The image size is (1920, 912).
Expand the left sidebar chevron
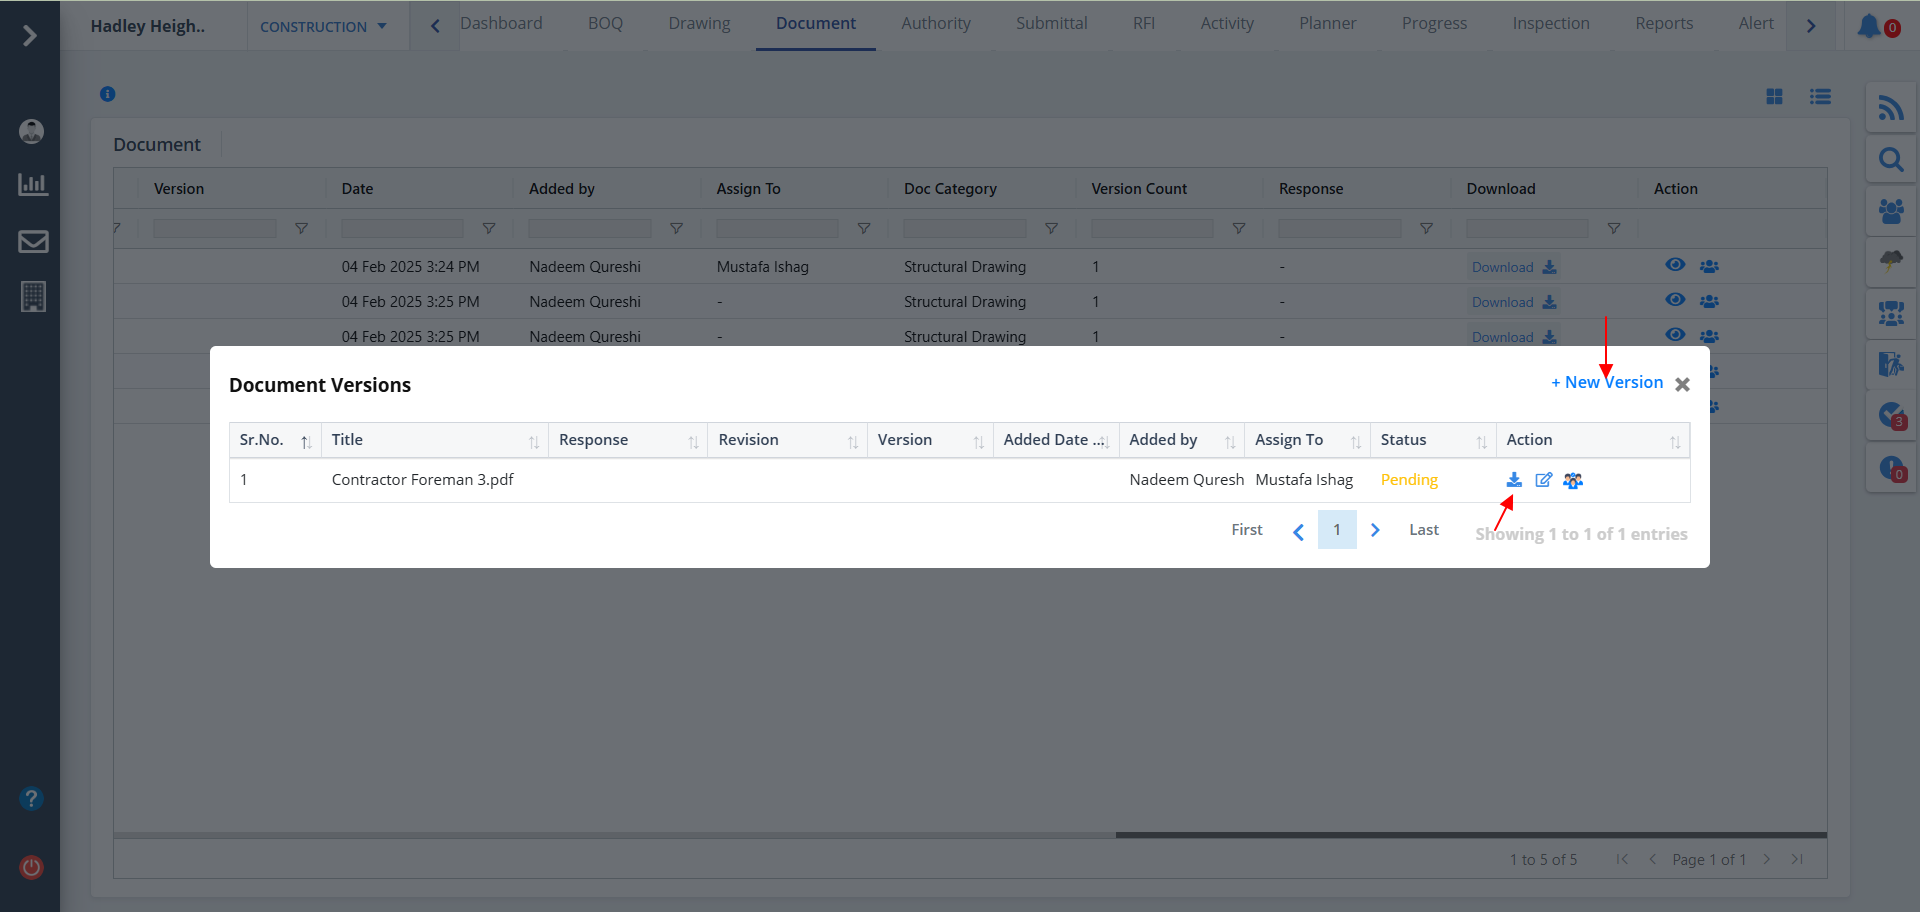click(30, 36)
